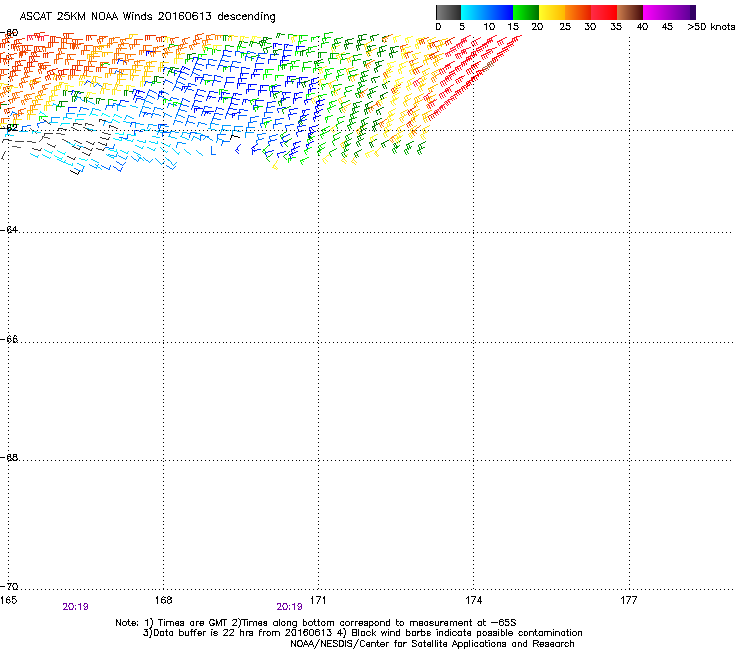The image size is (740, 650).
Task: Click the NOAA/NESDIS Center credit line
Action: coord(432,644)
